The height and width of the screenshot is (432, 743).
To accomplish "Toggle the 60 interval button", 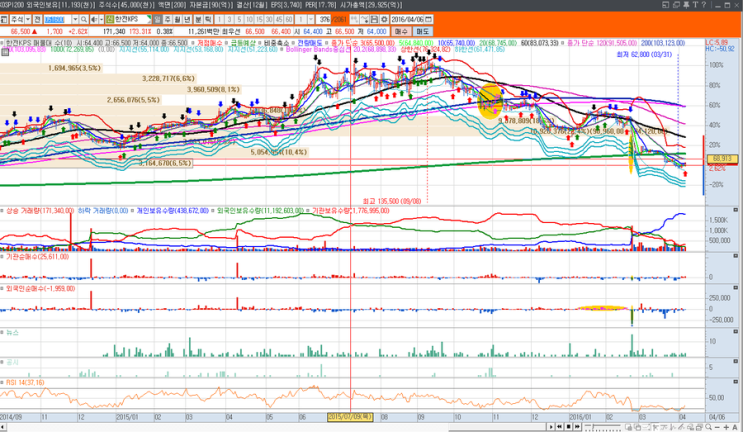I will coord(289,19).
